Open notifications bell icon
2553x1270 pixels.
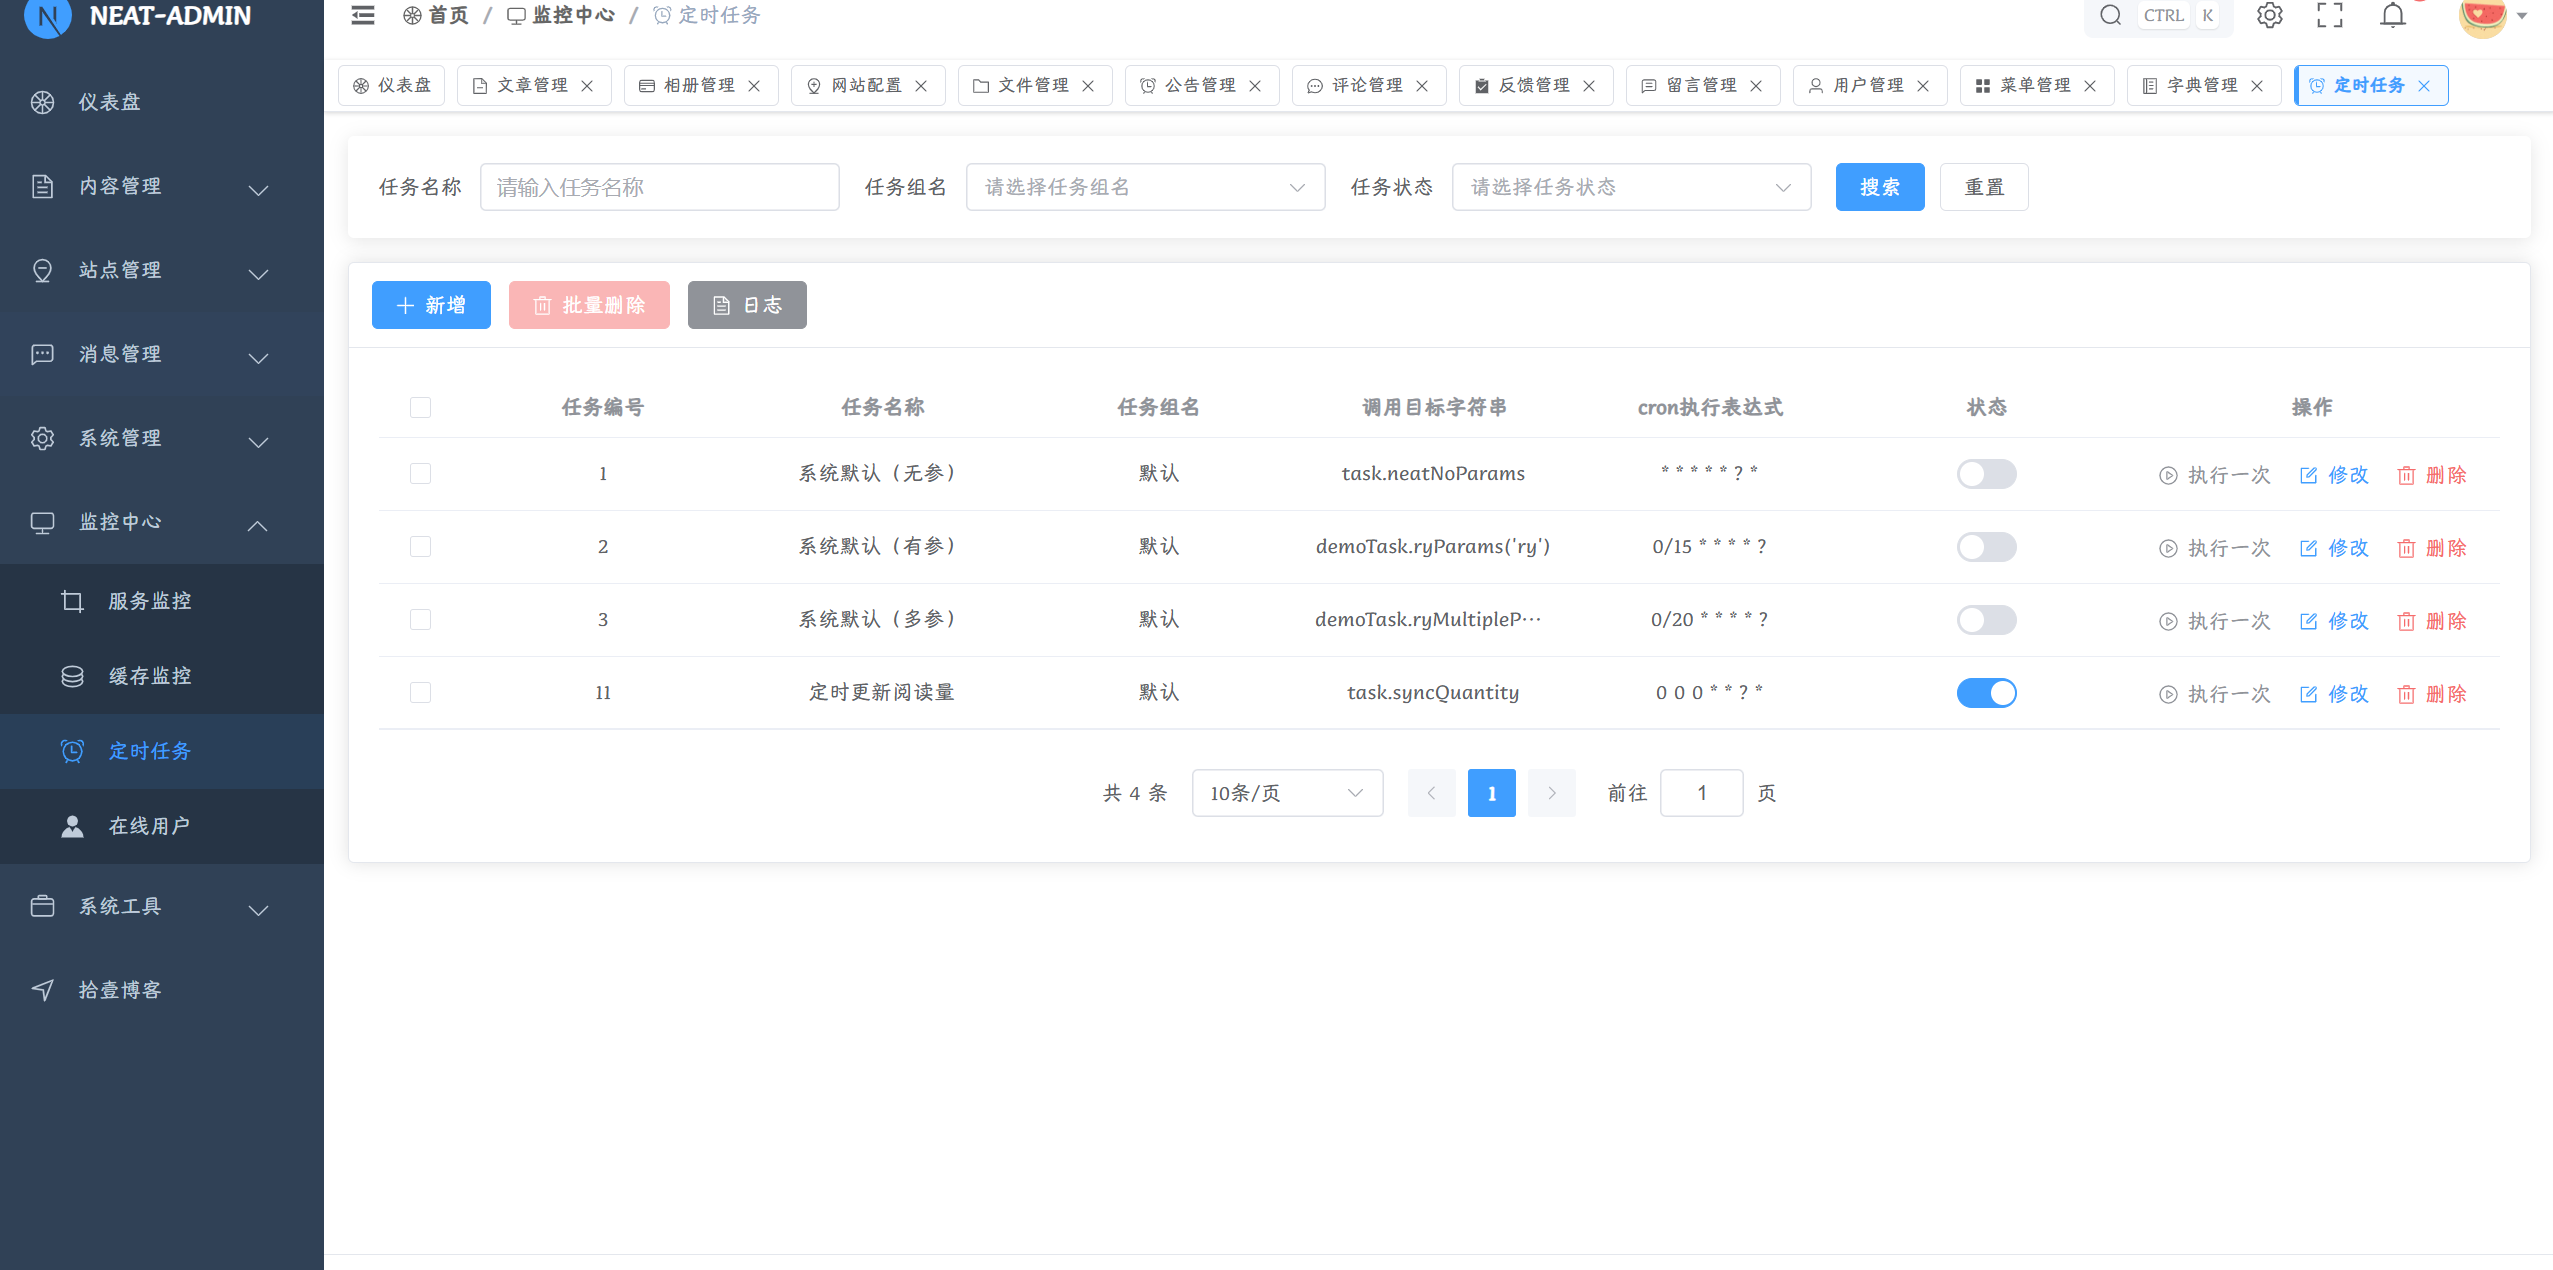coord(2392,15)
